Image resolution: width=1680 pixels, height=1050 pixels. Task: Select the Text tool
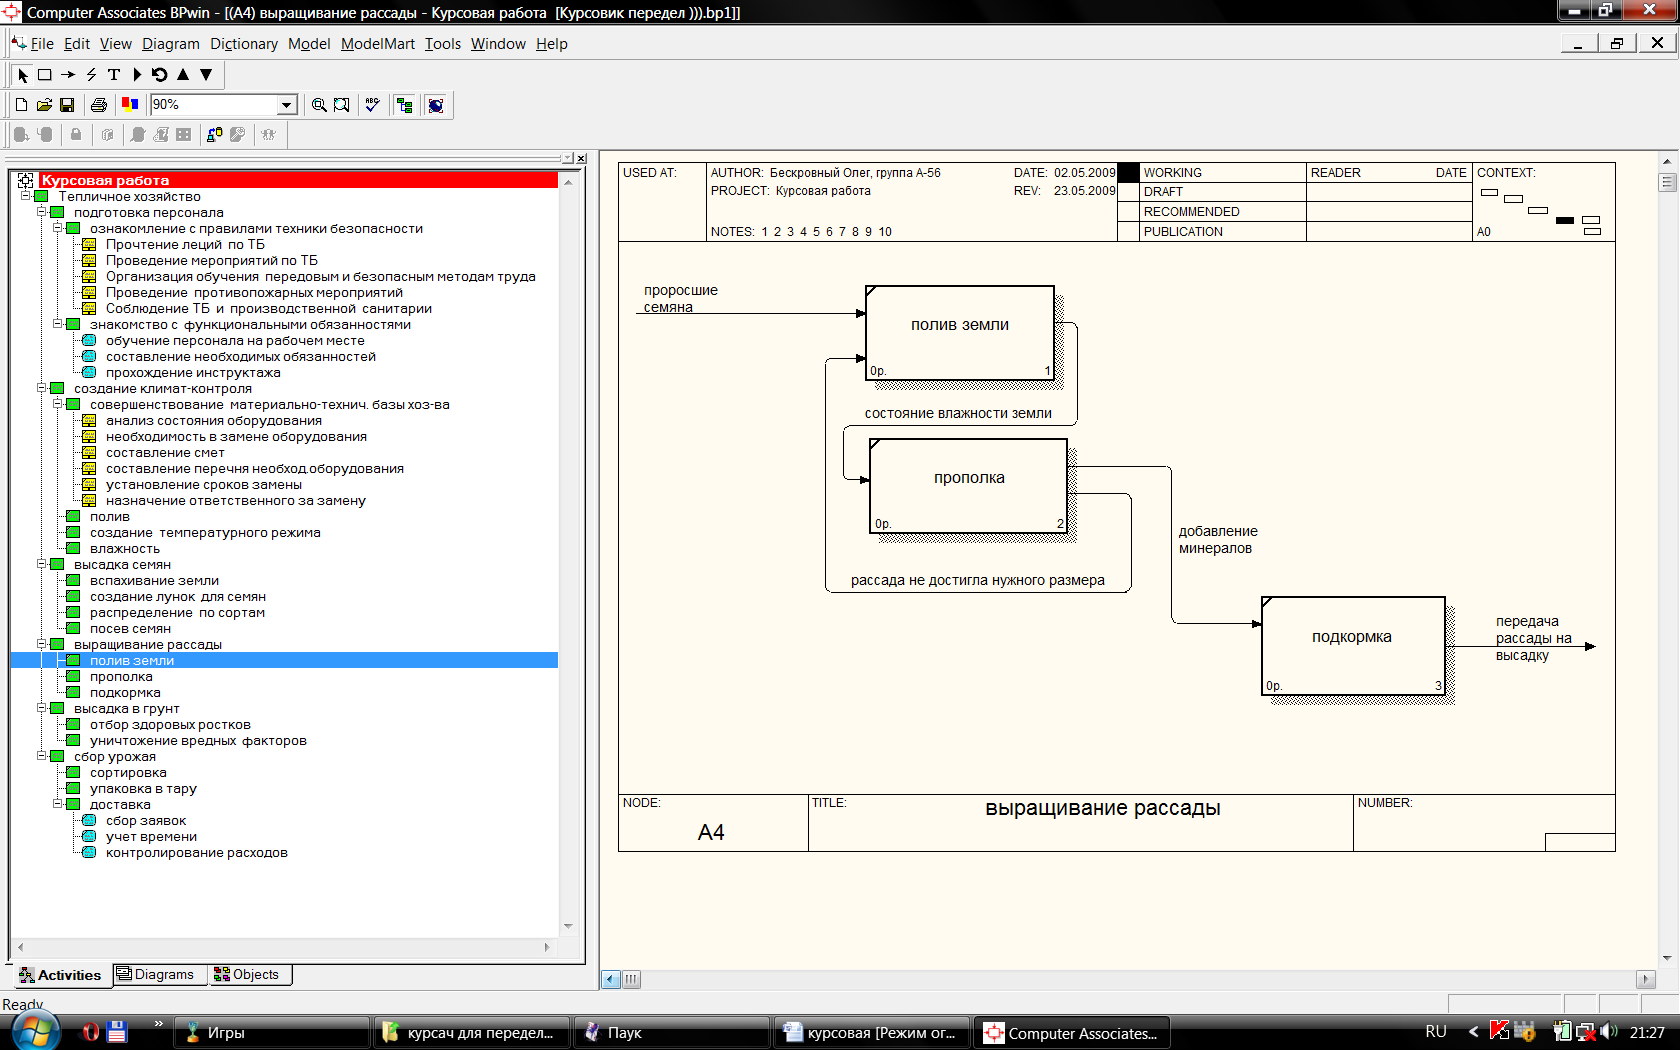pos(114,75)
